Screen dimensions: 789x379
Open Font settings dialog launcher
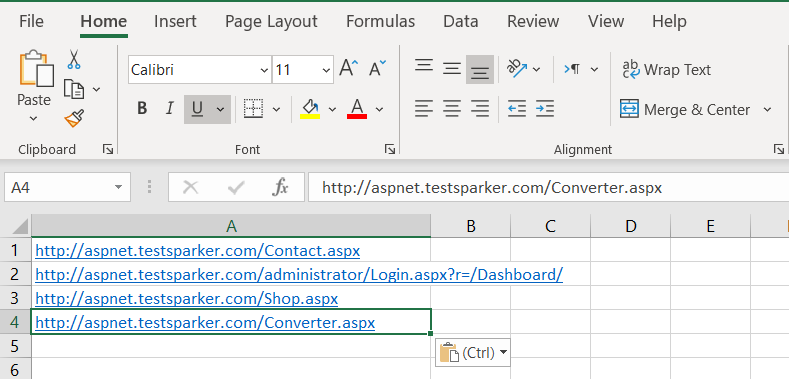(x=390, y=149)
